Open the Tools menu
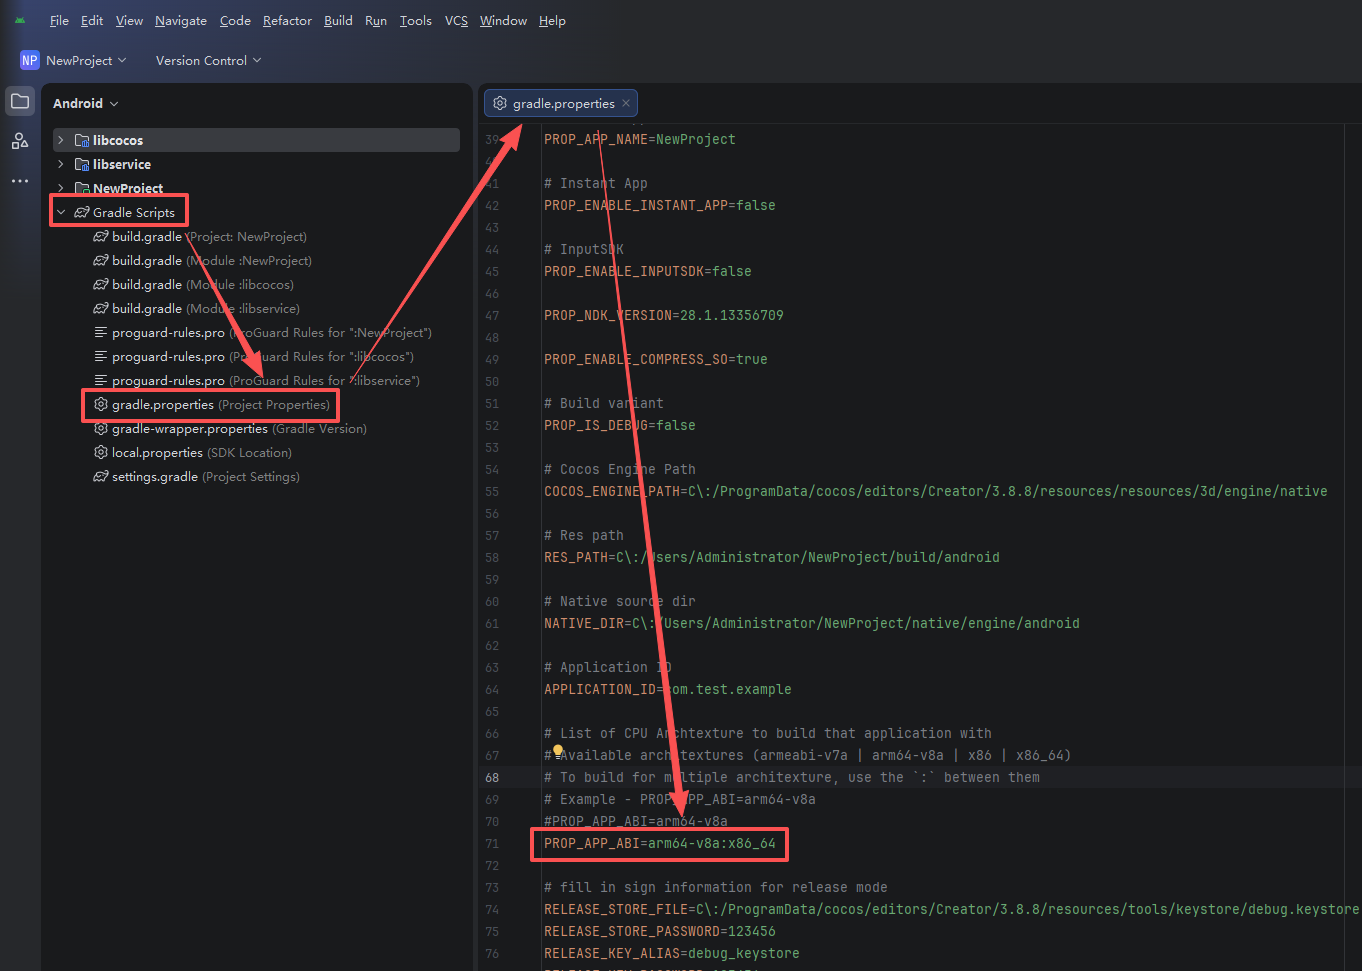Image resolution: width=1362 pixels, height=971 pixels. [416, 20]
